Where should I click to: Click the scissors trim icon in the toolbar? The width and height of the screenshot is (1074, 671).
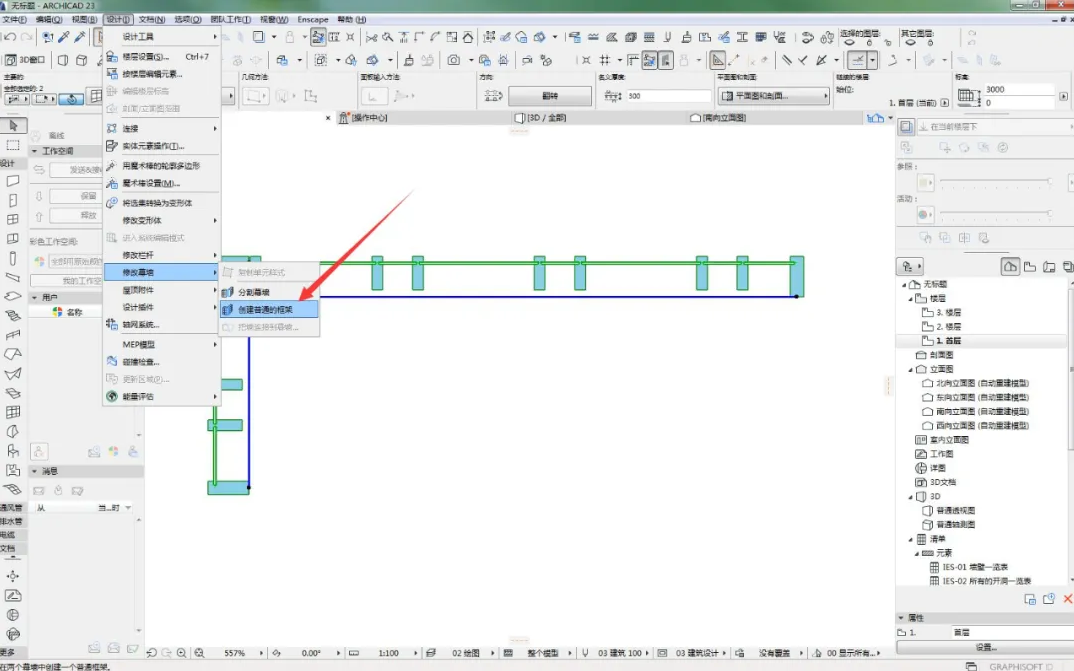(371, 37)
